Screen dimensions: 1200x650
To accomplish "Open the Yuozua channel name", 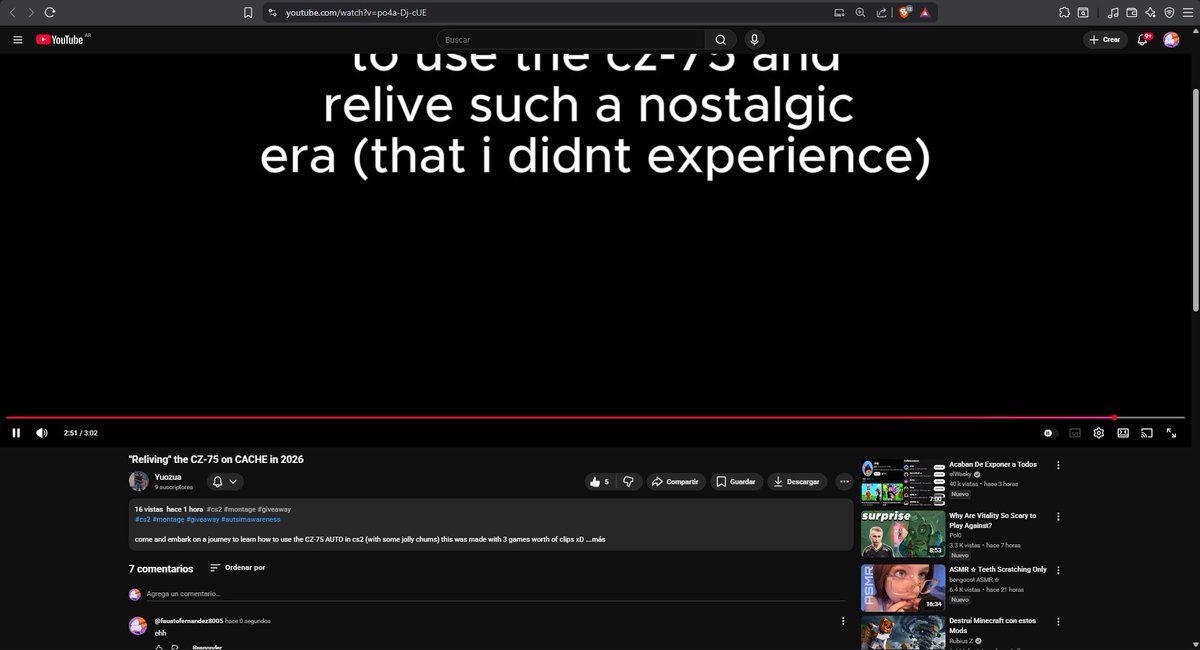I will click(168, 477).
